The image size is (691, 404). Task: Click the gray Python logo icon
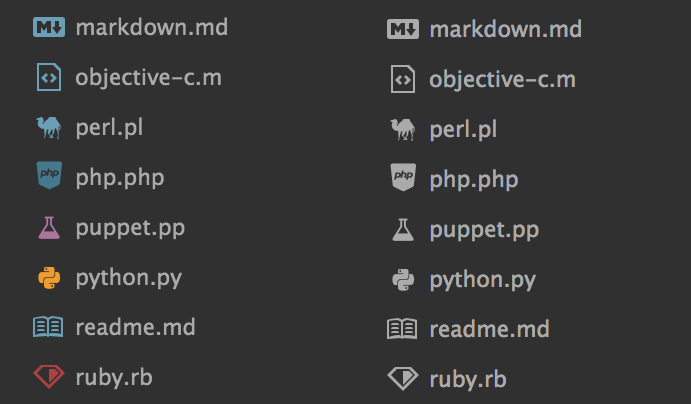402,279
